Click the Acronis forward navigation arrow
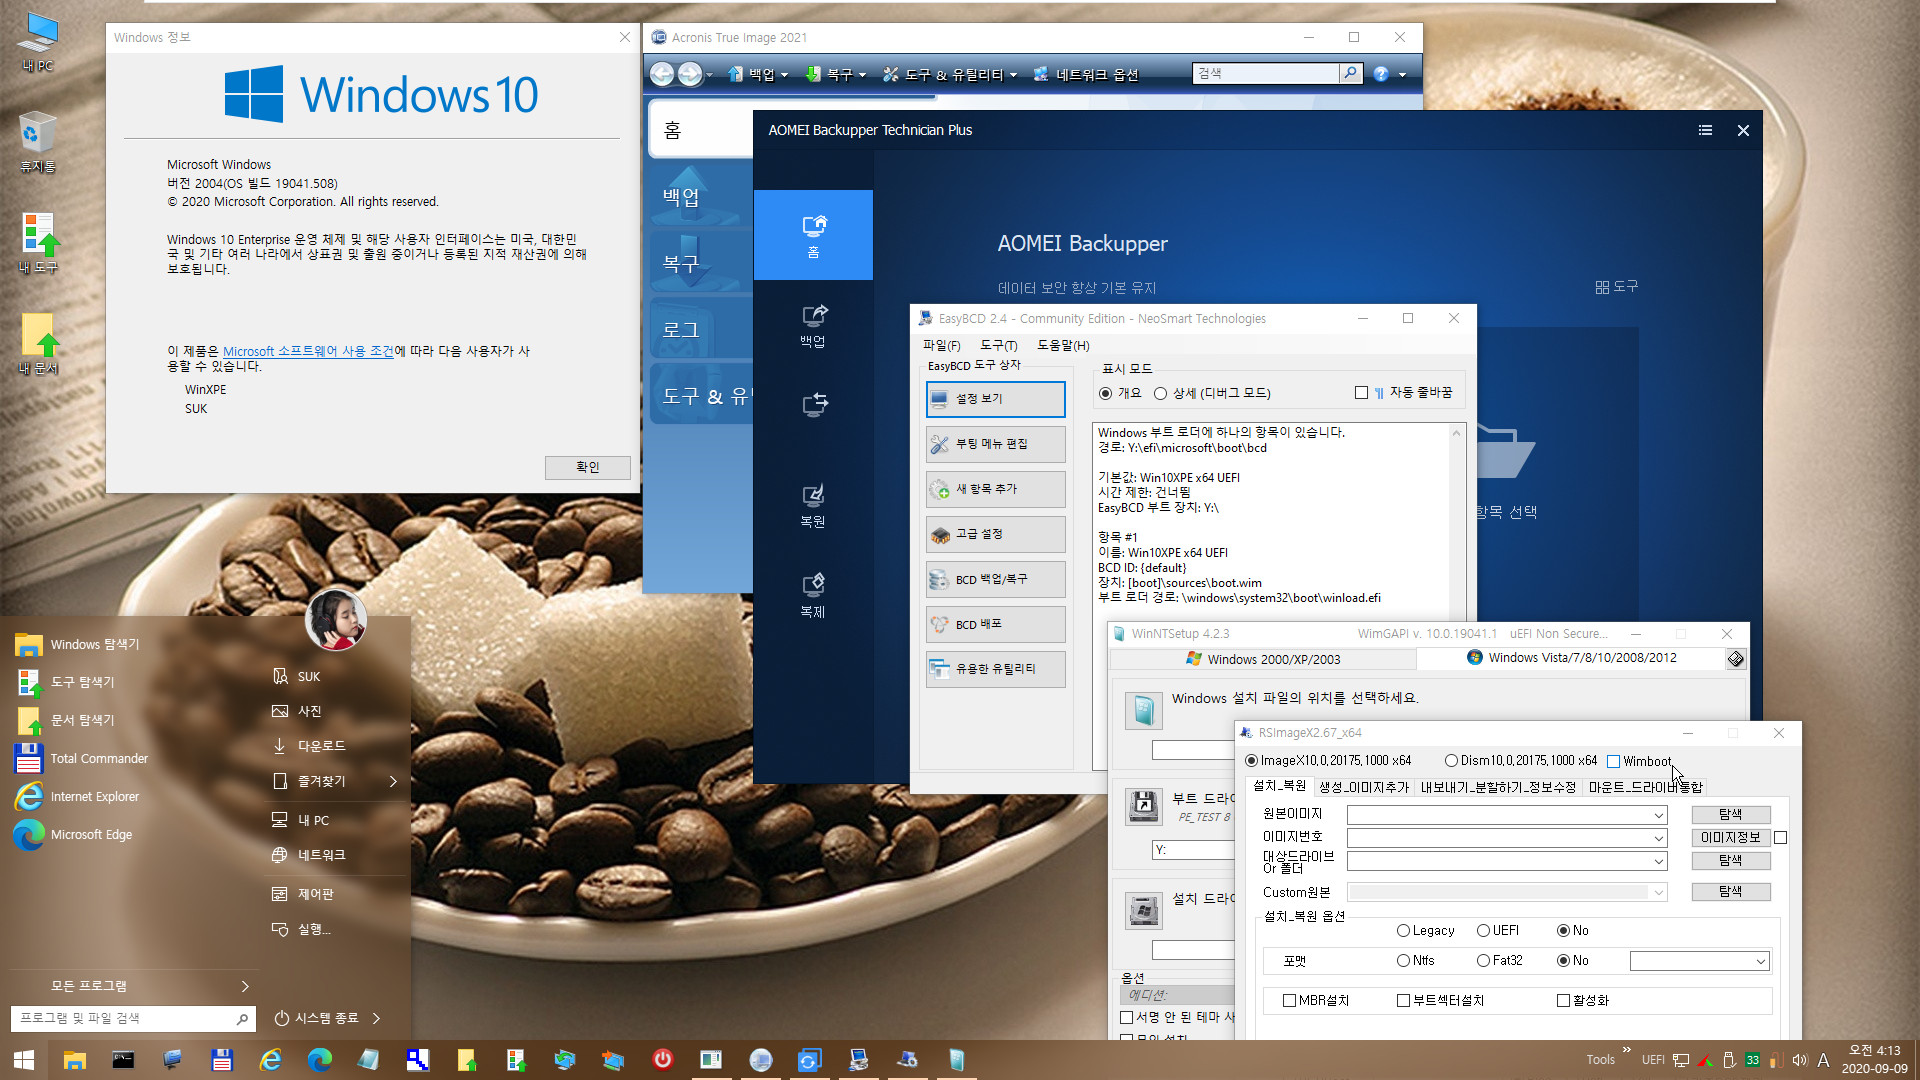1920x1080 pixels. pyautogui.click(x=690, y=74)
